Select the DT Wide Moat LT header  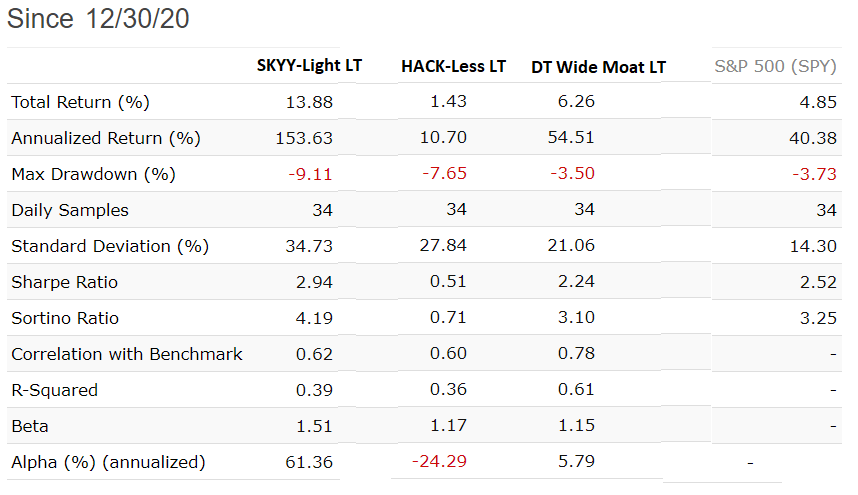pos(598,68)
